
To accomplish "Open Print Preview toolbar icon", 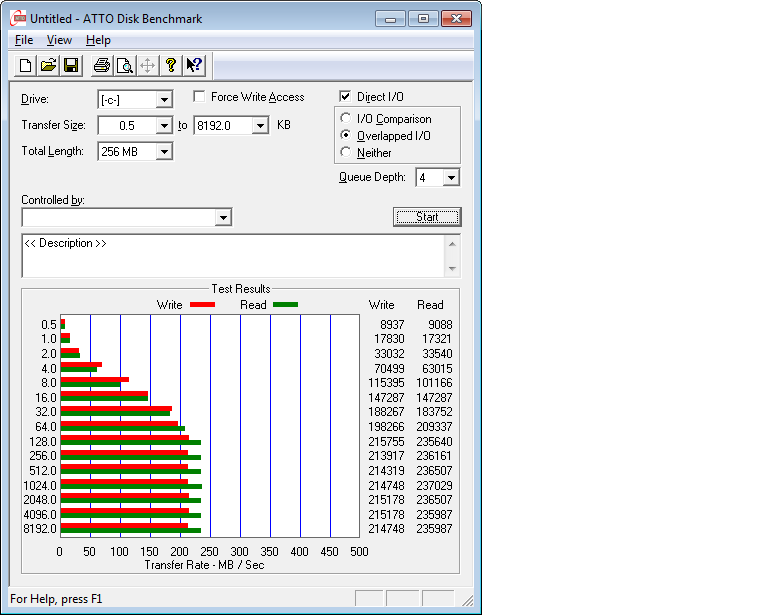I will tap(125, 65).
